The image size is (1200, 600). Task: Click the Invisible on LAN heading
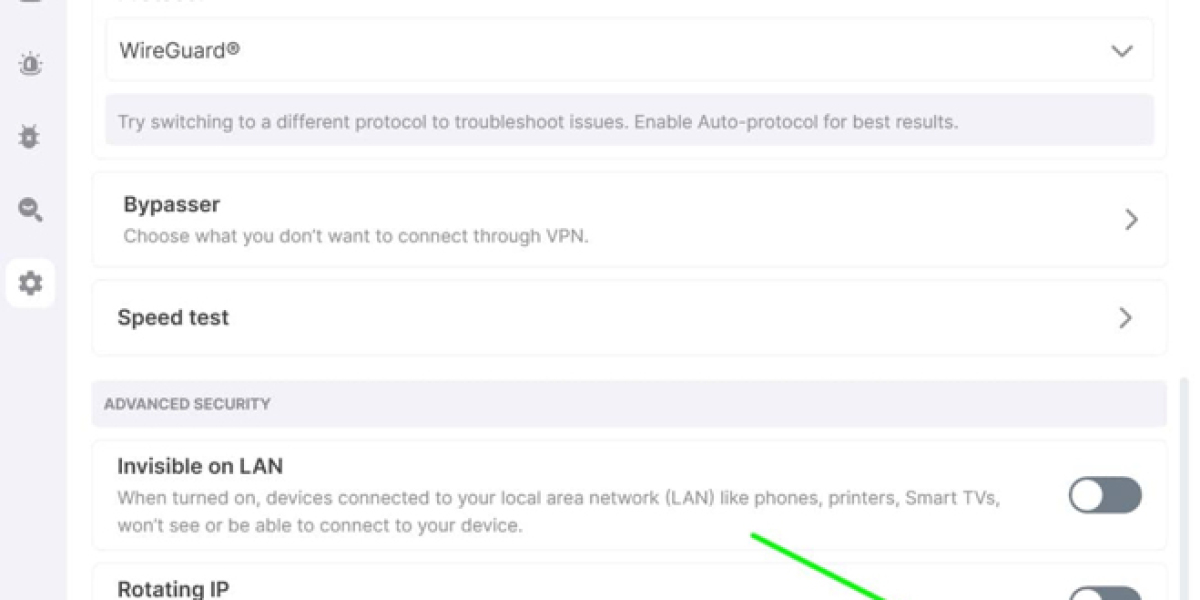[200, 466]
